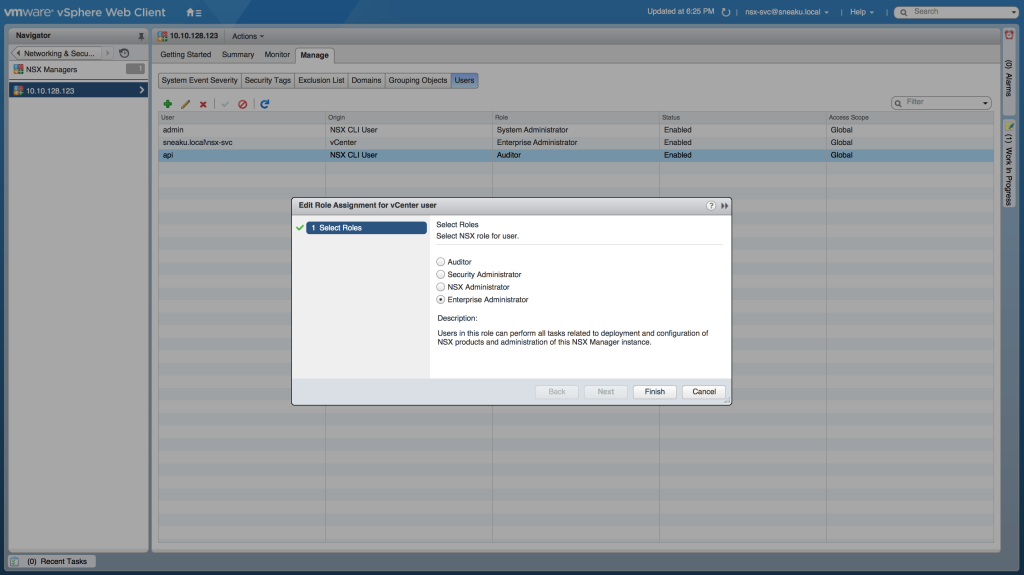Click the red X delete user icon

203,104
